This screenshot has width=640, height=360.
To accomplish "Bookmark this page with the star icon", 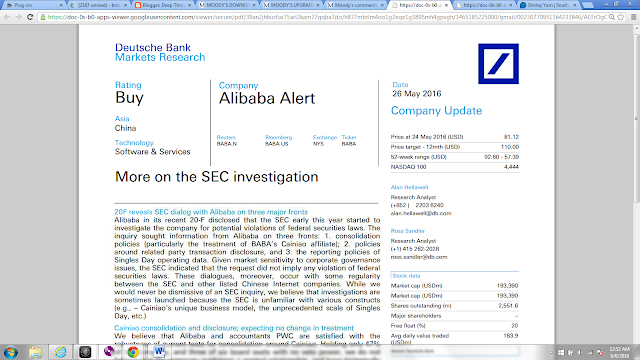I will click(621, 17).
